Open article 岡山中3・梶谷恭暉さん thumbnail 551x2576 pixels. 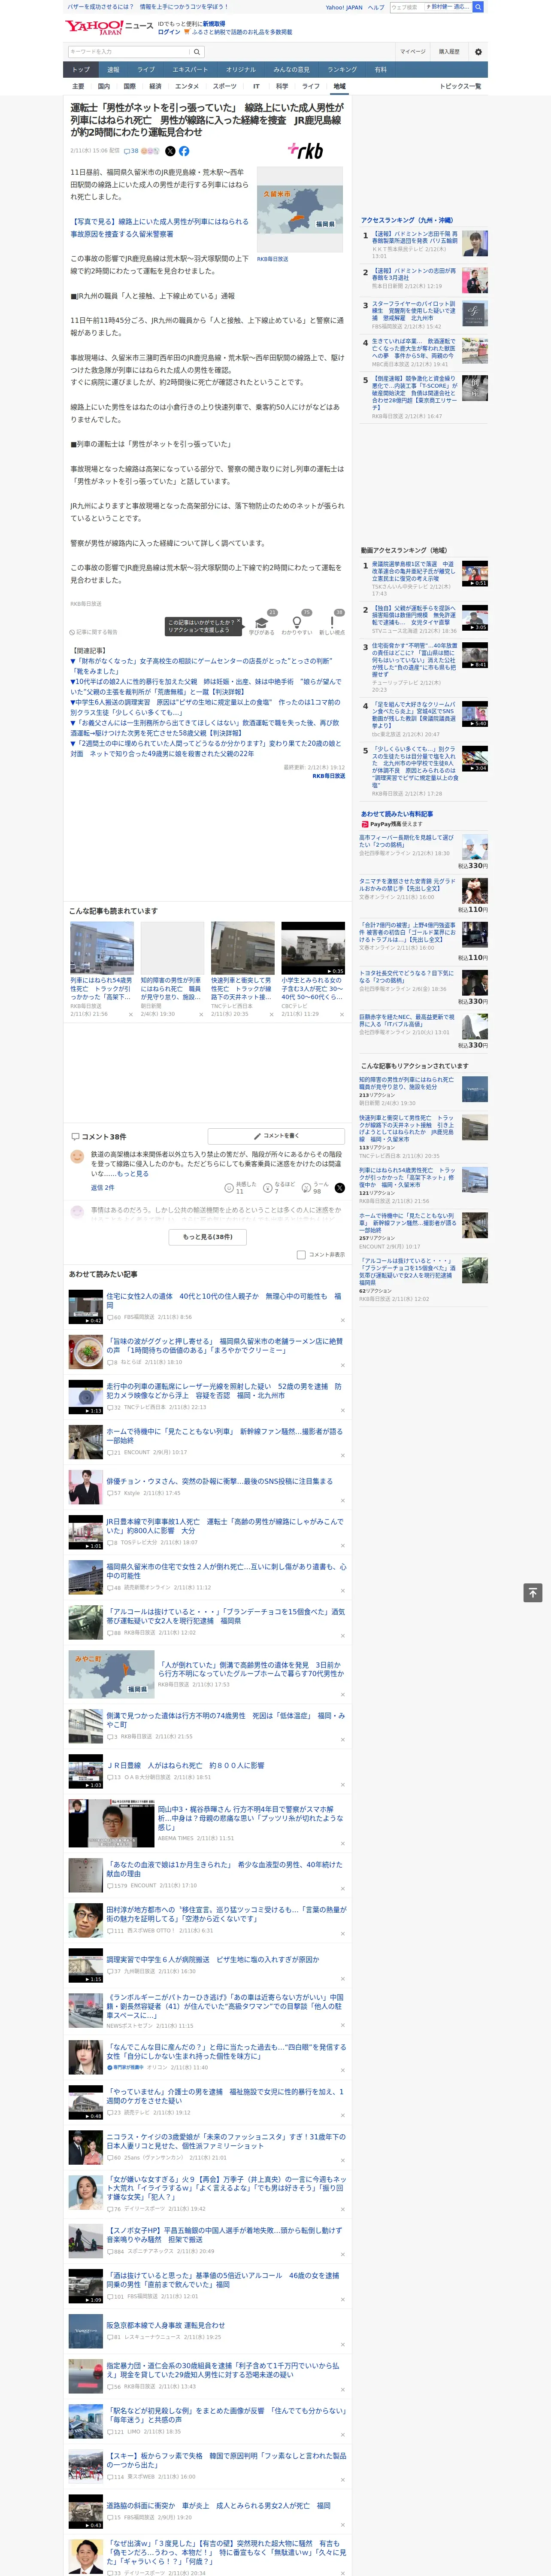pyautogui.click(x=112, y=1823)
